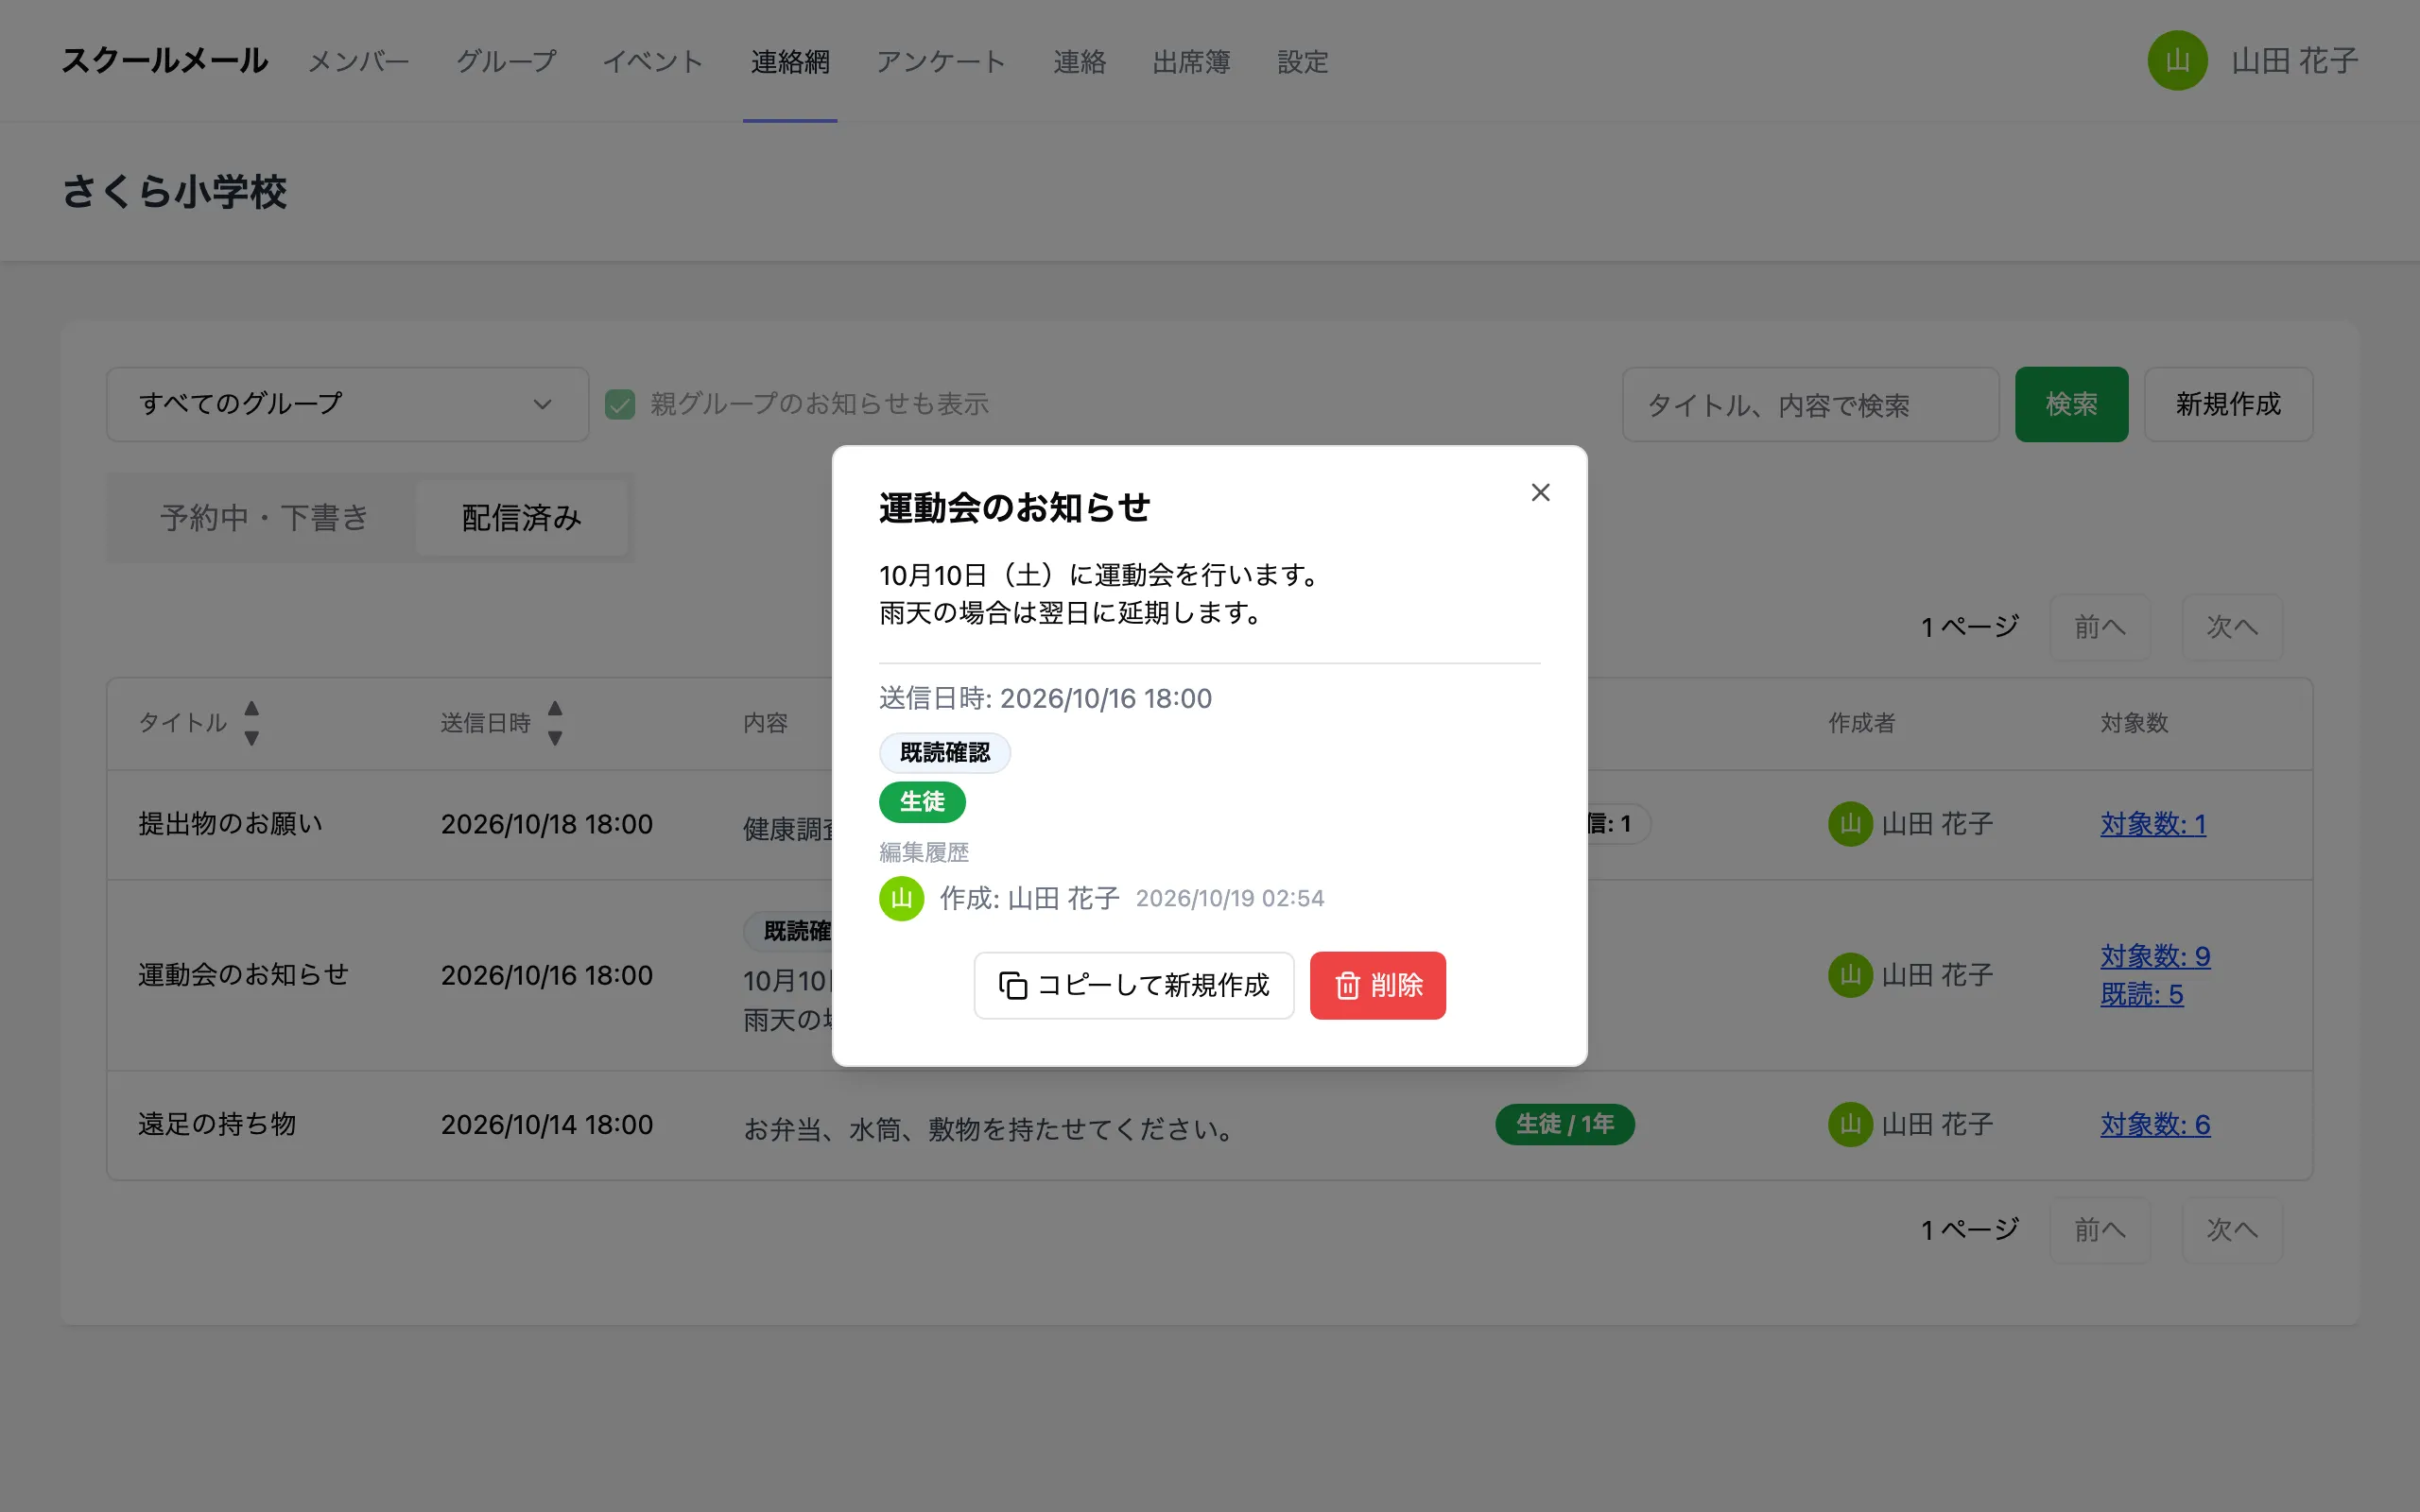Open 対象数: 6 link
Viewport: 2420px width, 1512px height.
[x=2155, y=1124]
